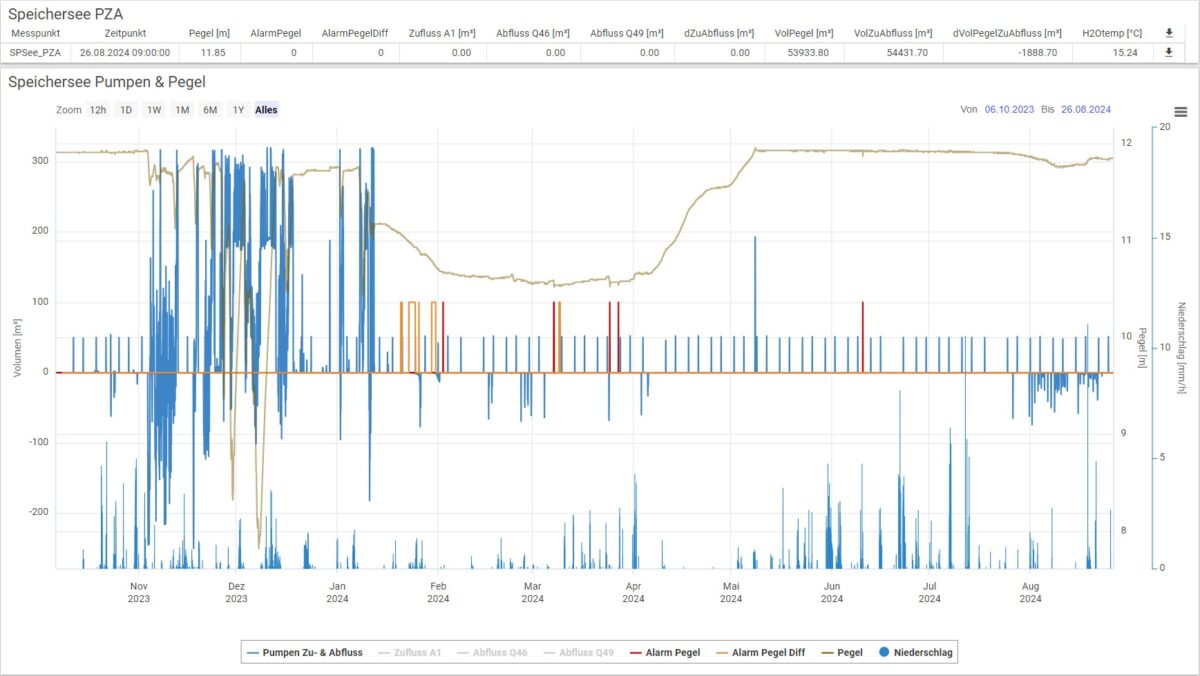
Task: Click the download icon in table header
Action: [x=1169, y=33]
